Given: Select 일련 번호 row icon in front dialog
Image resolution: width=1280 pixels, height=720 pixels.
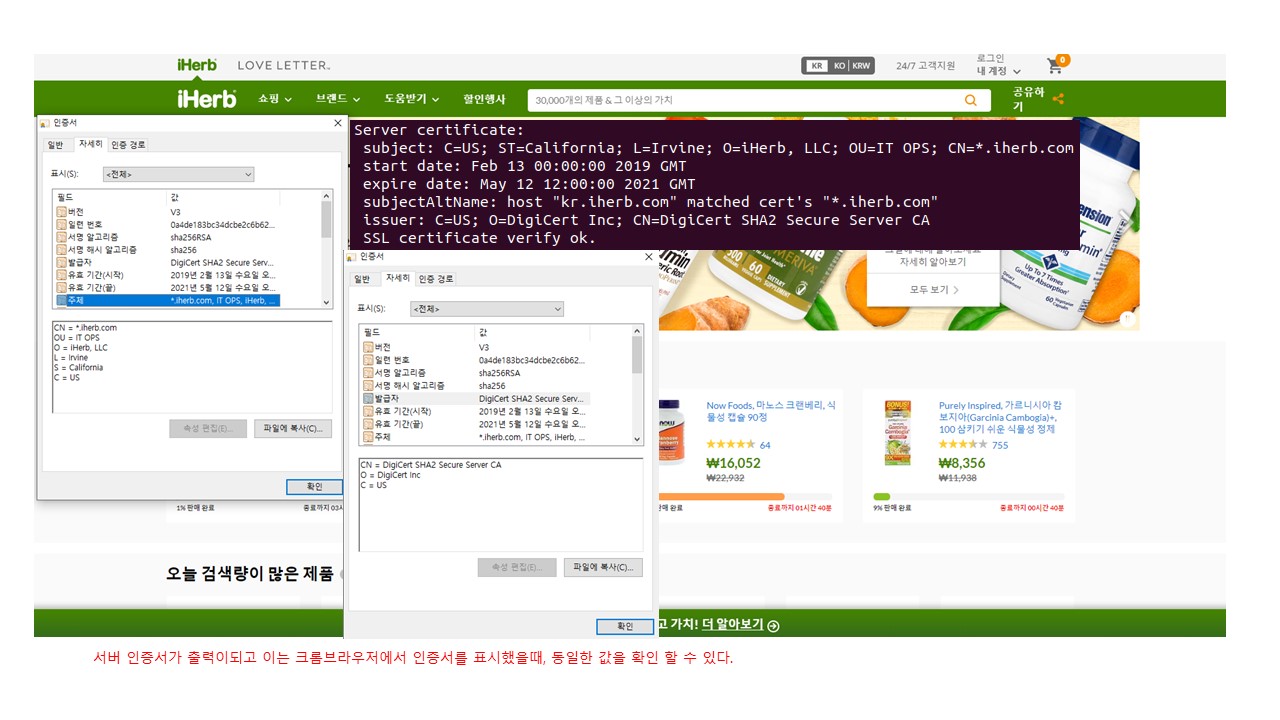Looking at the screenshot, I should tap(368, 360).
